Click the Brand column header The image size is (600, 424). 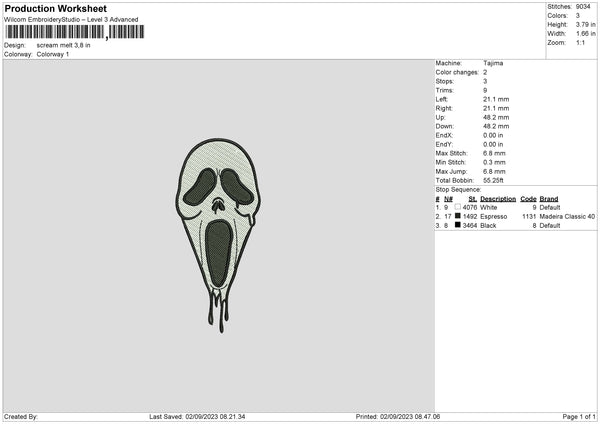click(549, 199)
